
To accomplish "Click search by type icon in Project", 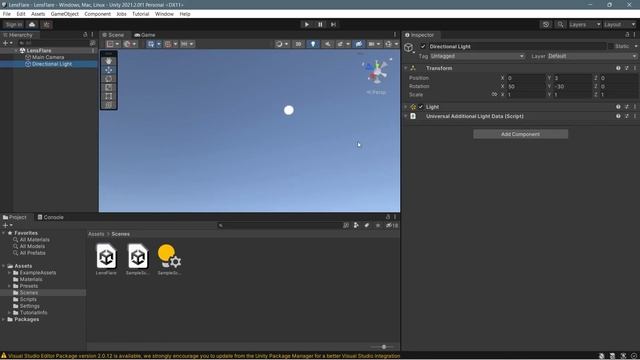I will (356, 225).
